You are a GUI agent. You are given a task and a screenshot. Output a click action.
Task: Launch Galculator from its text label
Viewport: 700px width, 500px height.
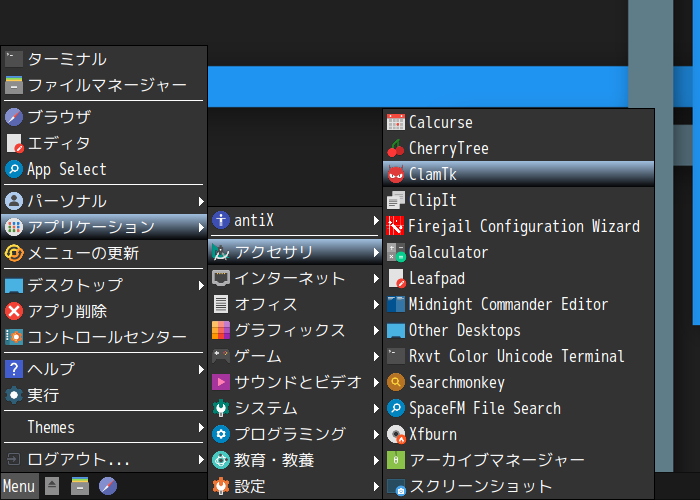point(448,253)
